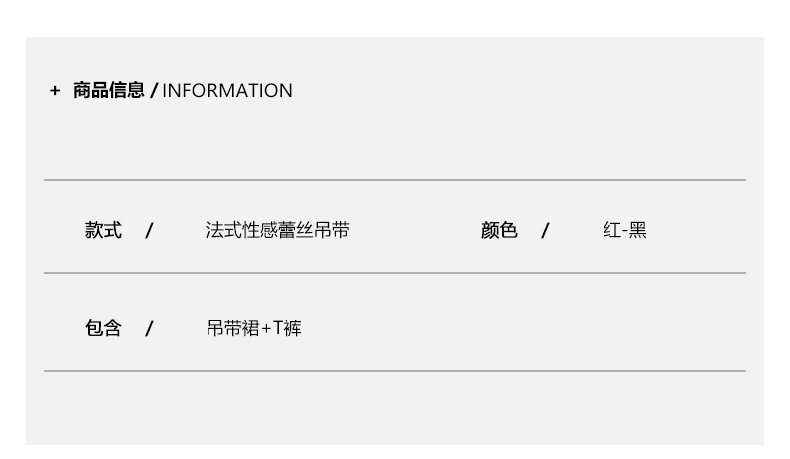
Task: Click the divider between 款式 and 包含 rows
Action: [395, 272]
